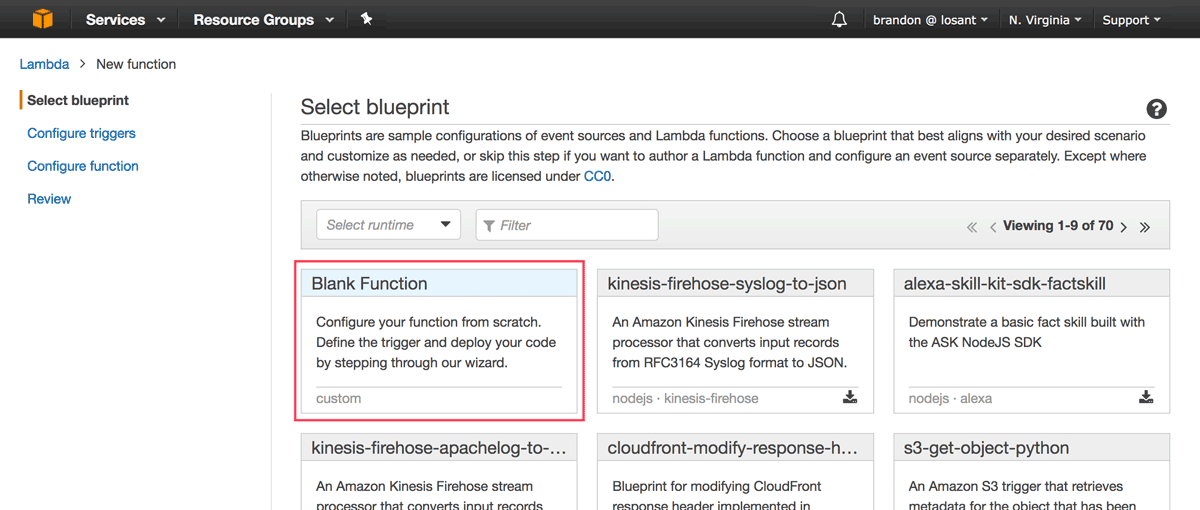Select the Blank Function blueprint

coord(439,340)
